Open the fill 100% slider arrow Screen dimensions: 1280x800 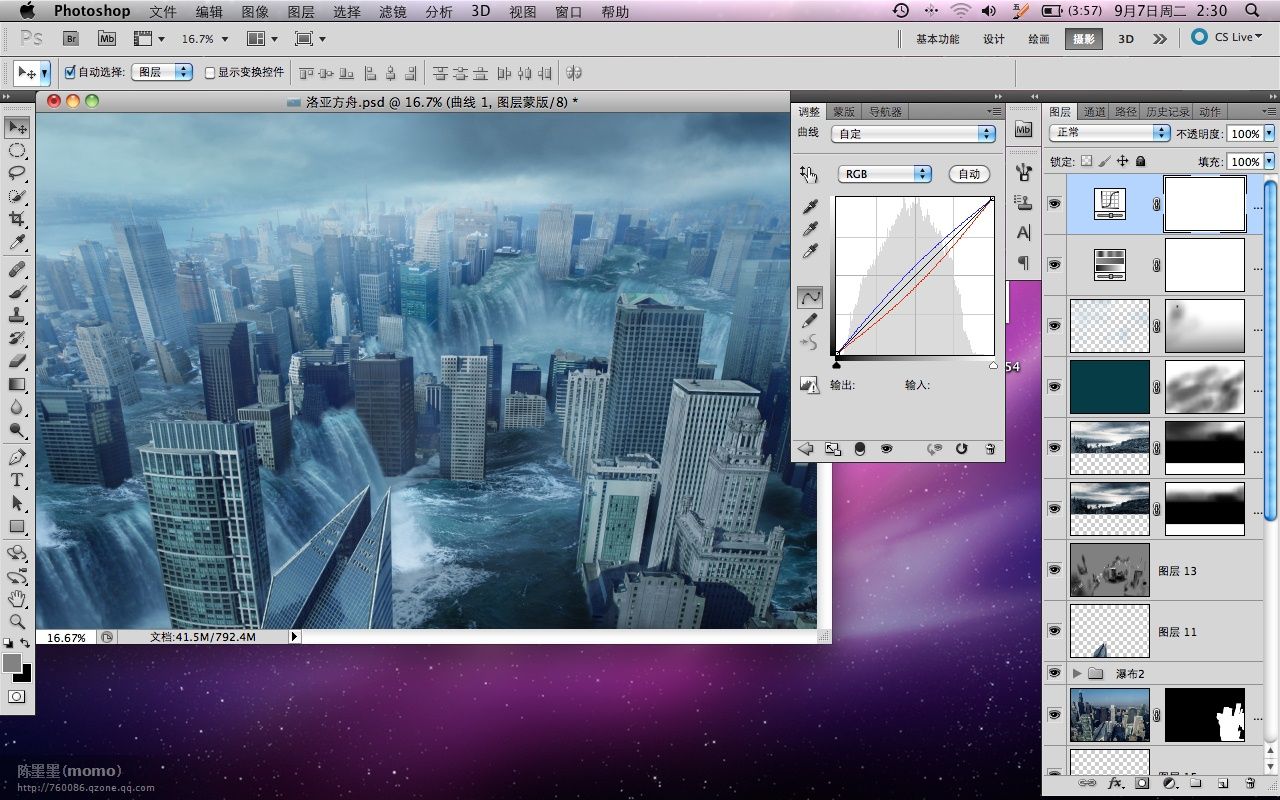coord(1270,161)
